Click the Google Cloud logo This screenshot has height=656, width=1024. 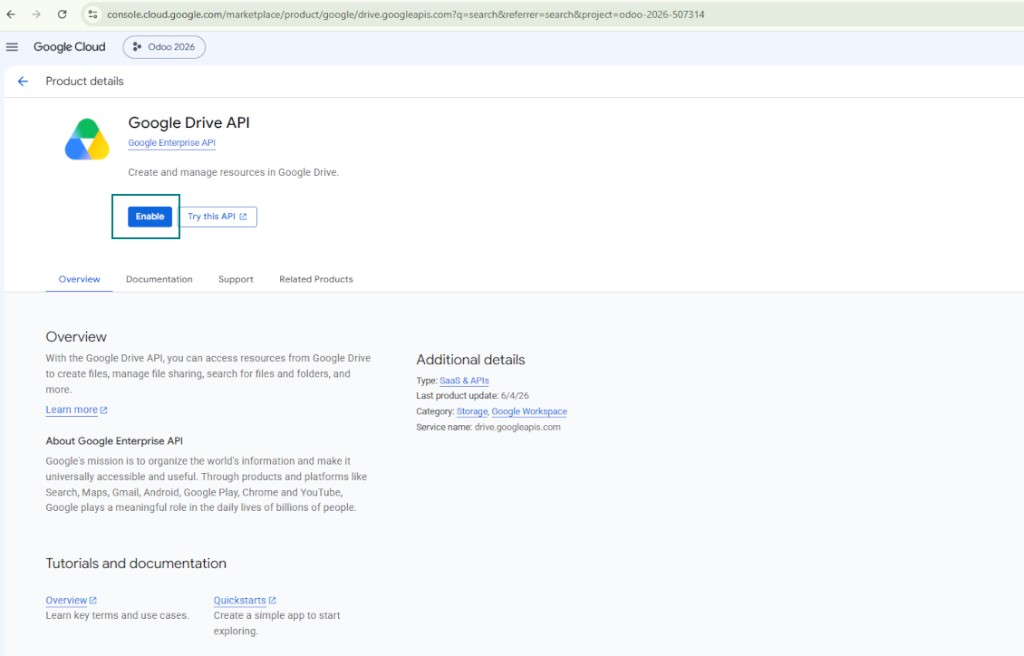tap(69, 47)
